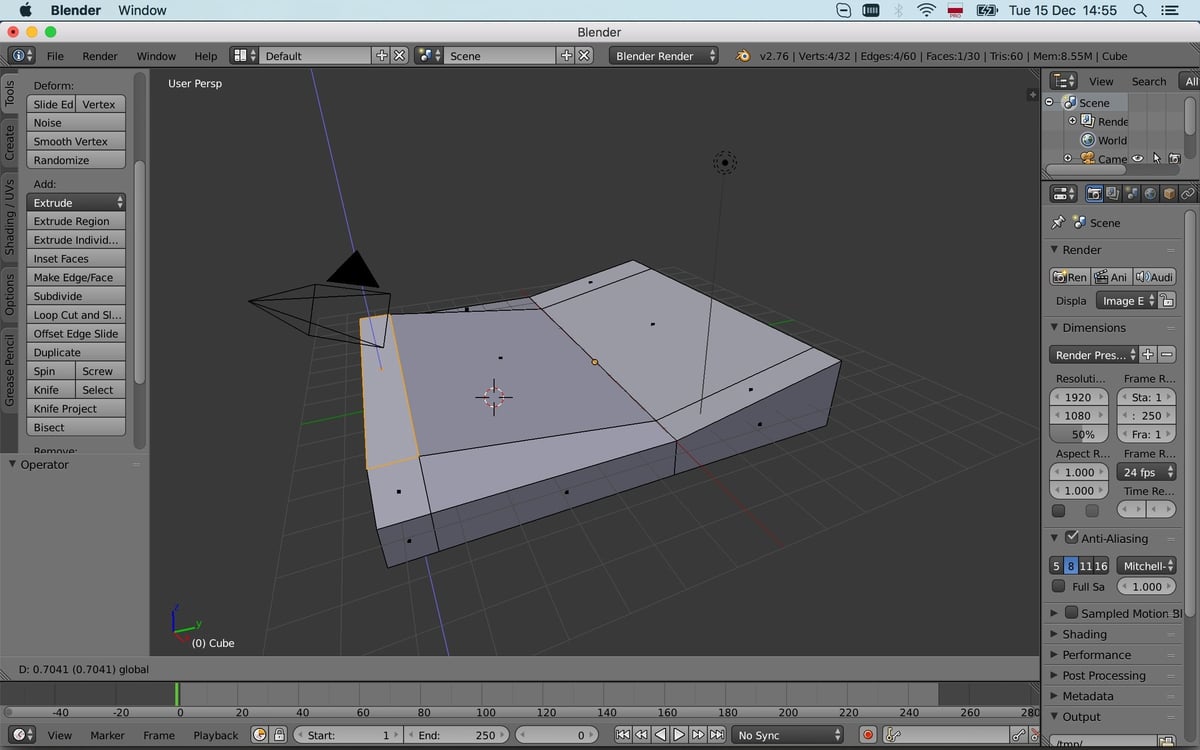Enable Auto Keyframe record button in timeline

click(x=868, y=734)
